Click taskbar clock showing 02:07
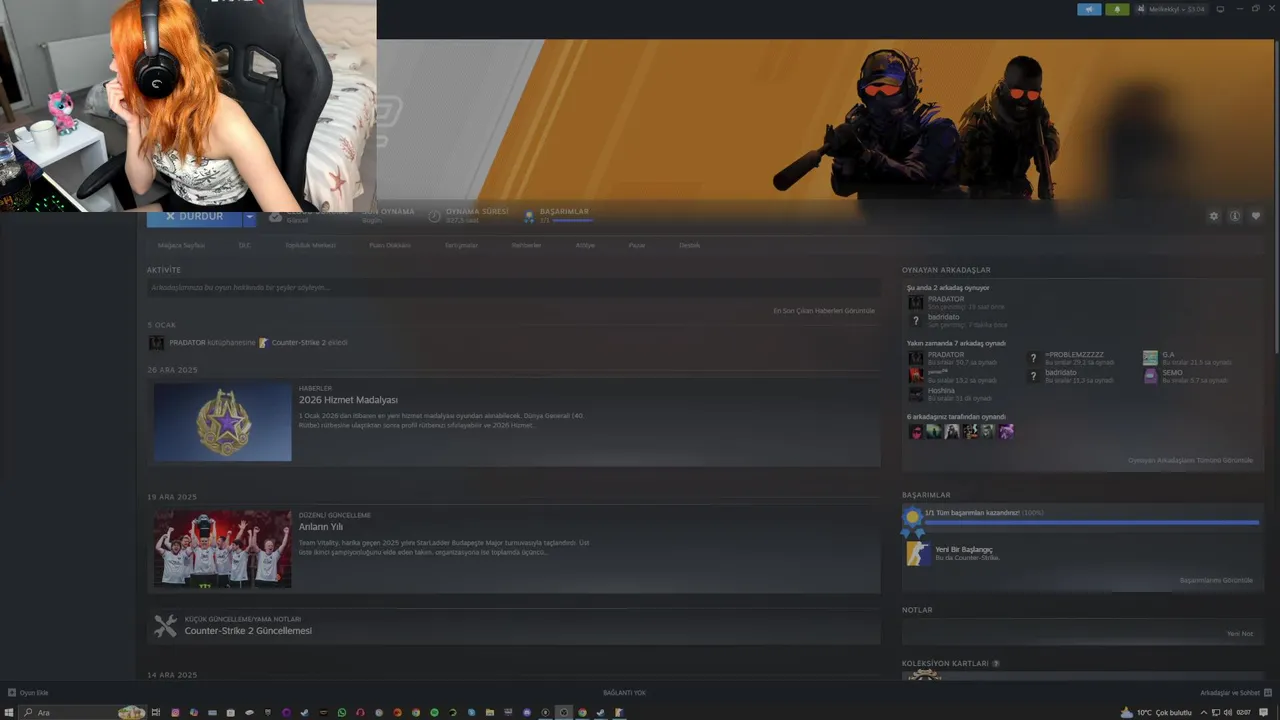 (x=1243, y=713)
